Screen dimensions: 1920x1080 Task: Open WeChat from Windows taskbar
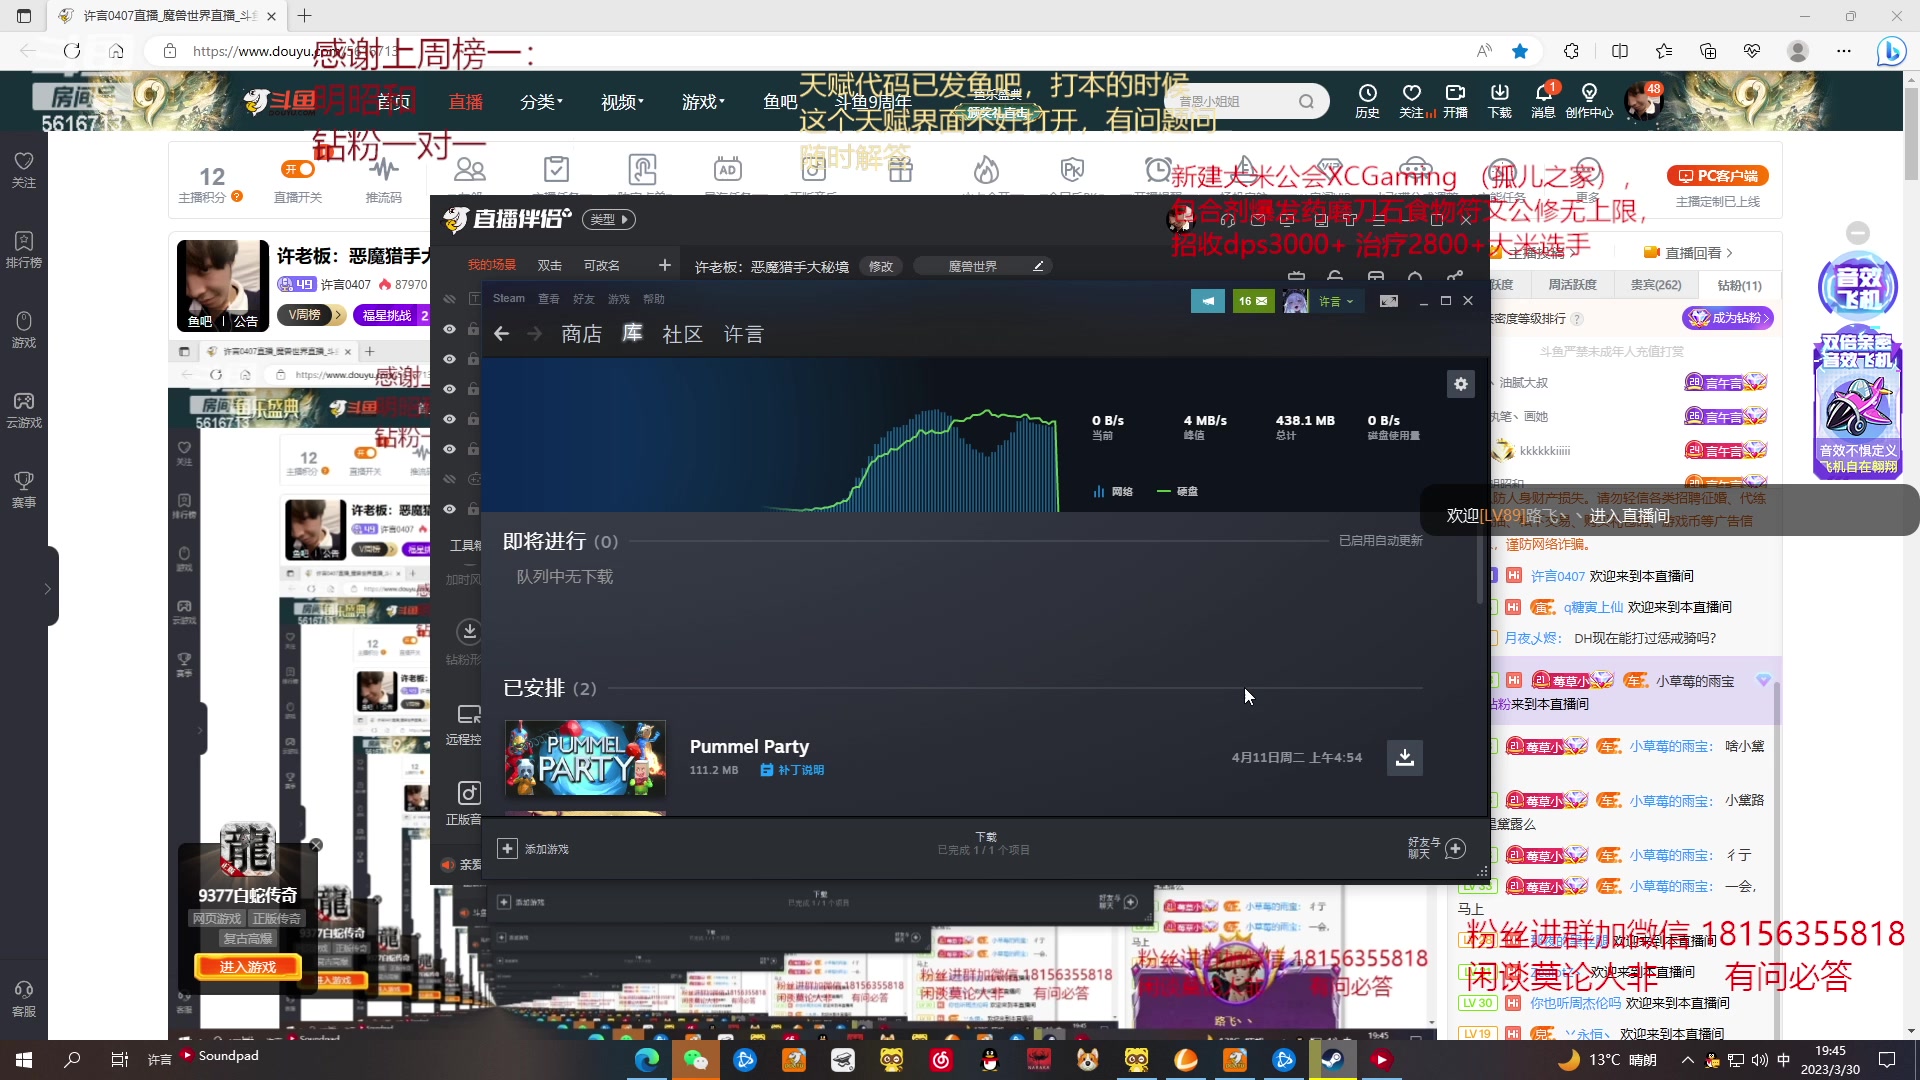tap(696, 1060)
